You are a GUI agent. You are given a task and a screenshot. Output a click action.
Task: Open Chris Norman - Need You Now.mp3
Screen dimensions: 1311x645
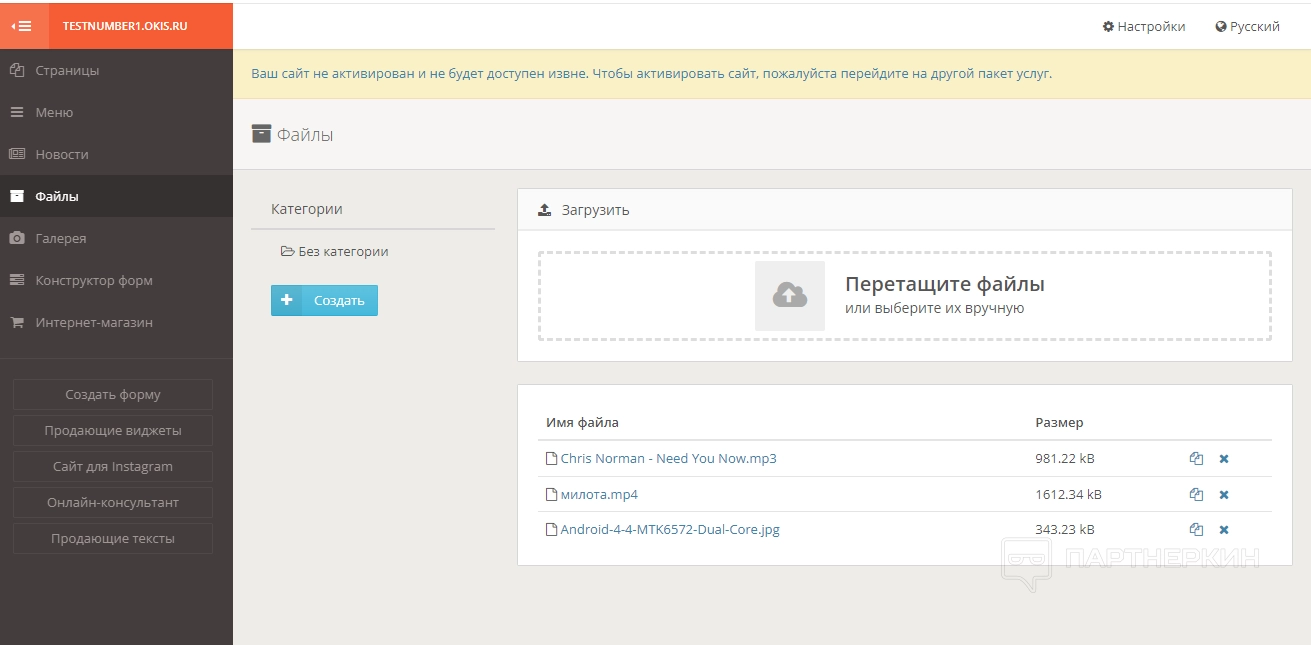click(668, 459)
